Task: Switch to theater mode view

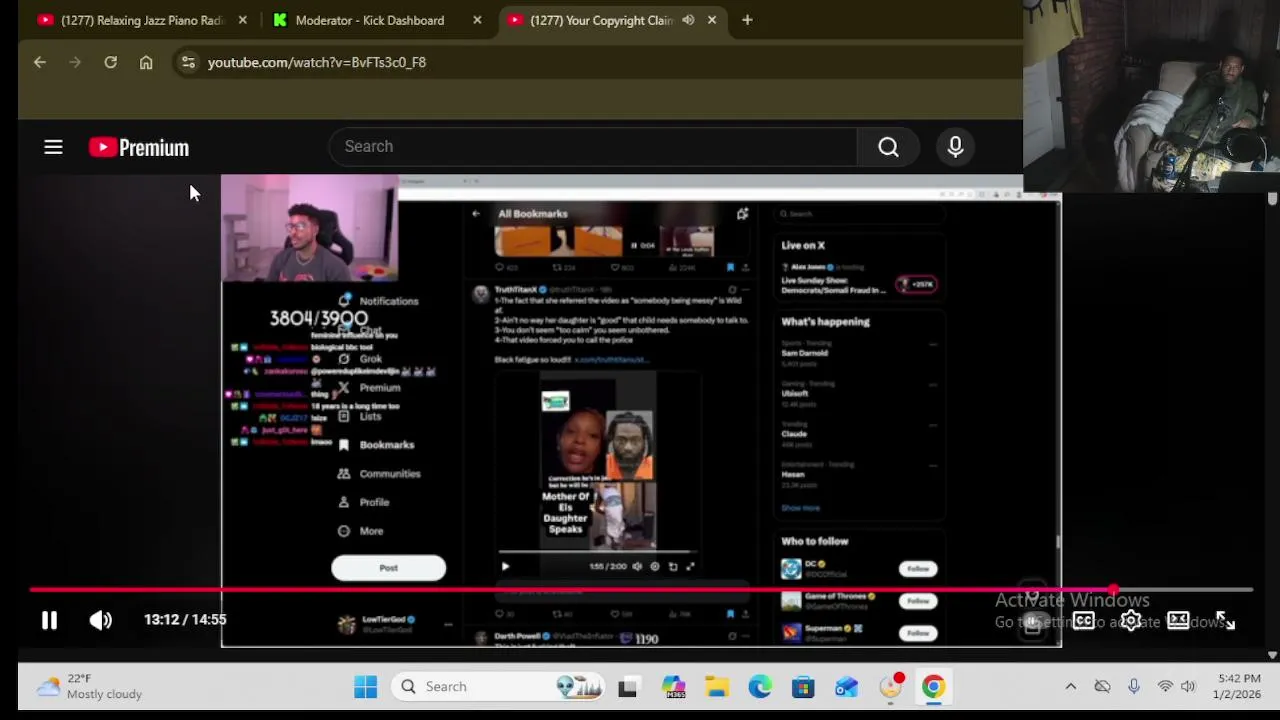Action: point(1178,621)
